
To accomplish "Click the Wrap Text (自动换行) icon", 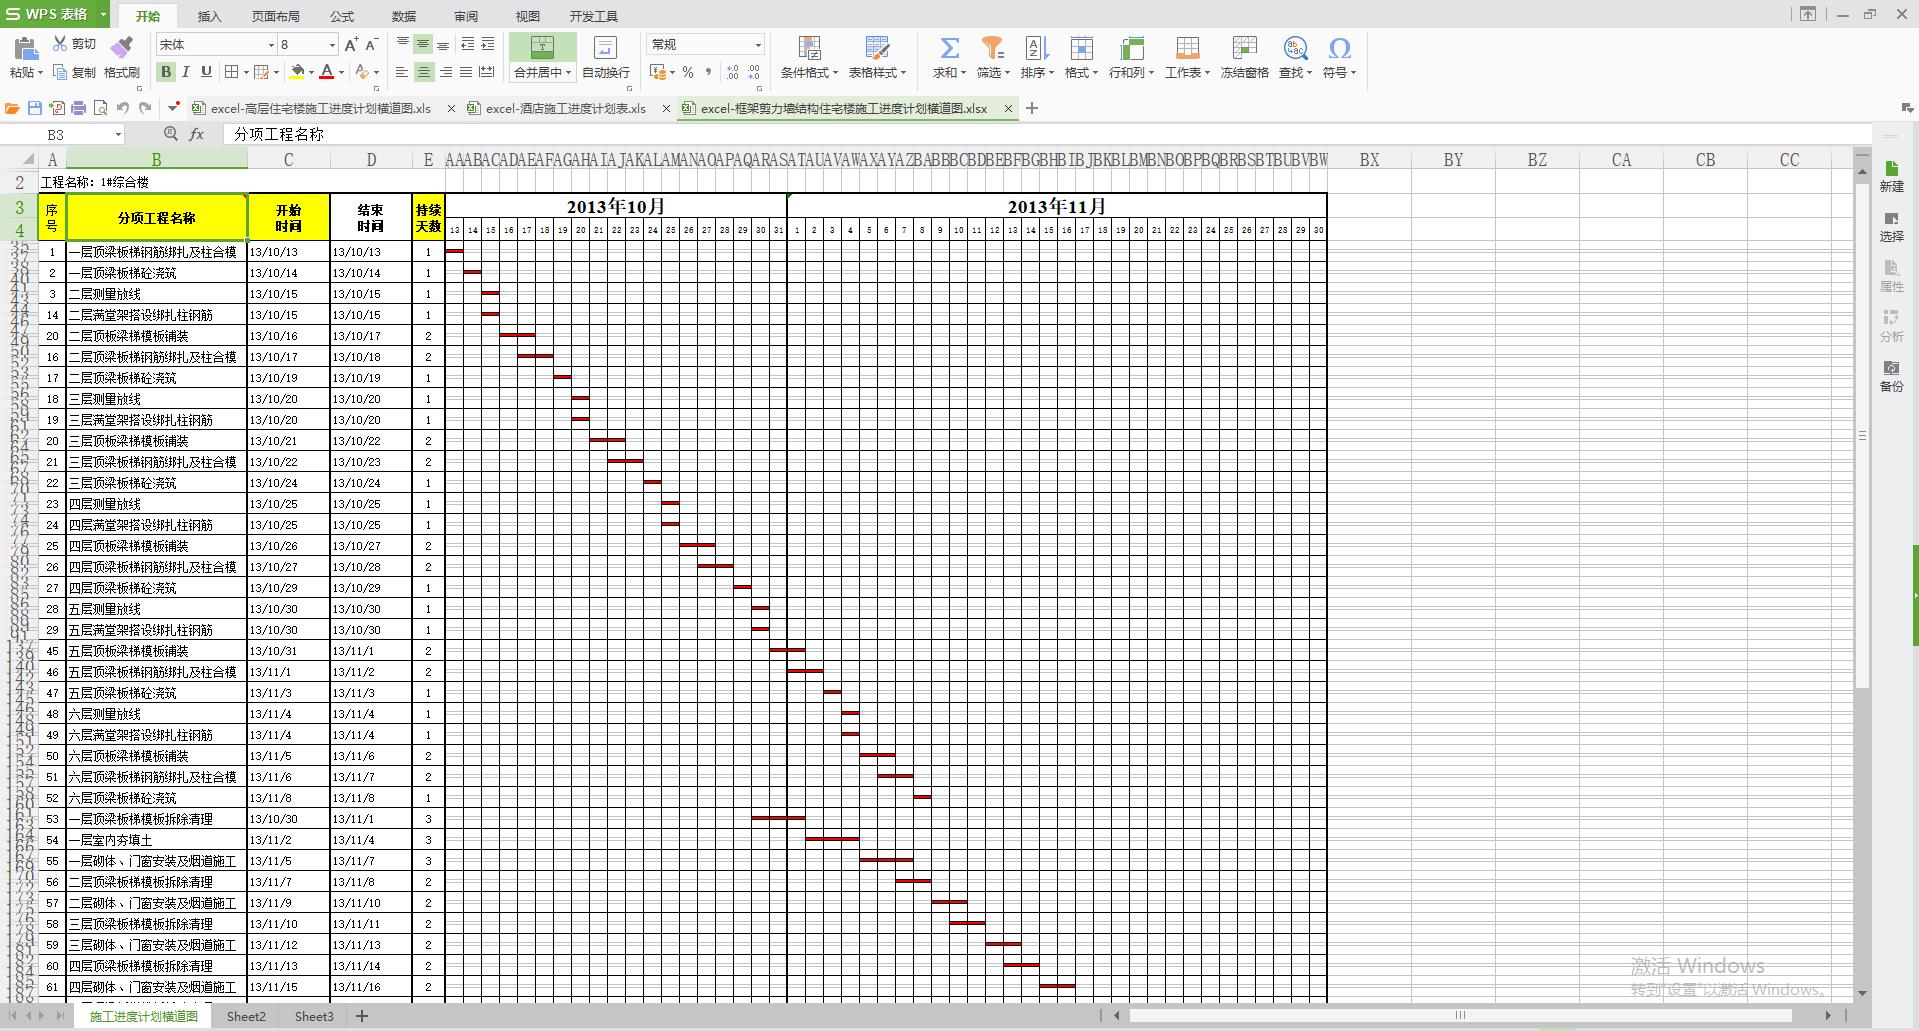I will 605,48.
